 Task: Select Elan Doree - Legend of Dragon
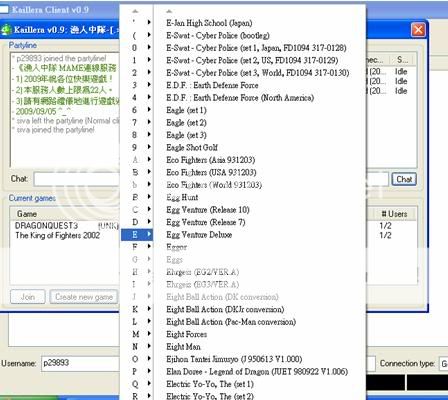pos(257,371)
